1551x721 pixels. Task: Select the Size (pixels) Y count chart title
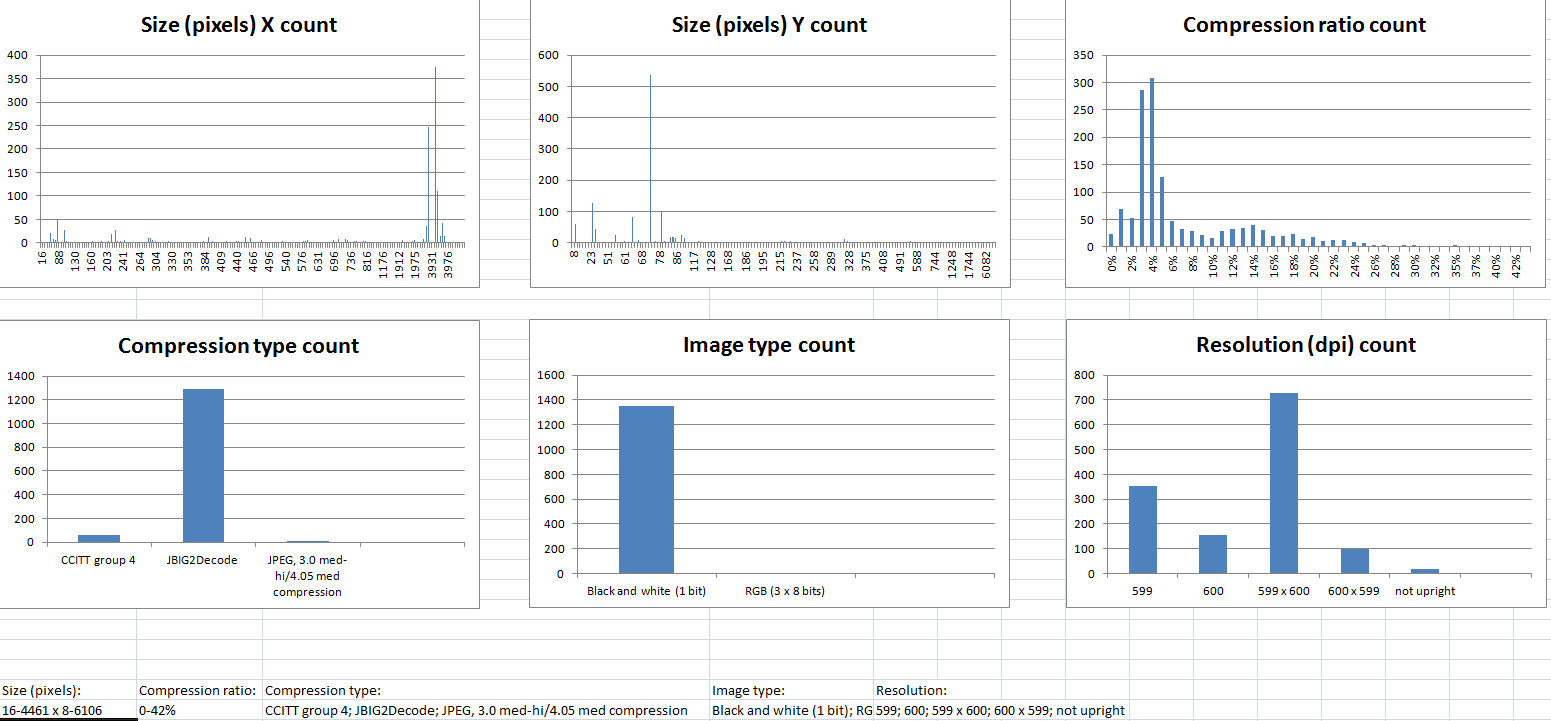pos(770,25)
